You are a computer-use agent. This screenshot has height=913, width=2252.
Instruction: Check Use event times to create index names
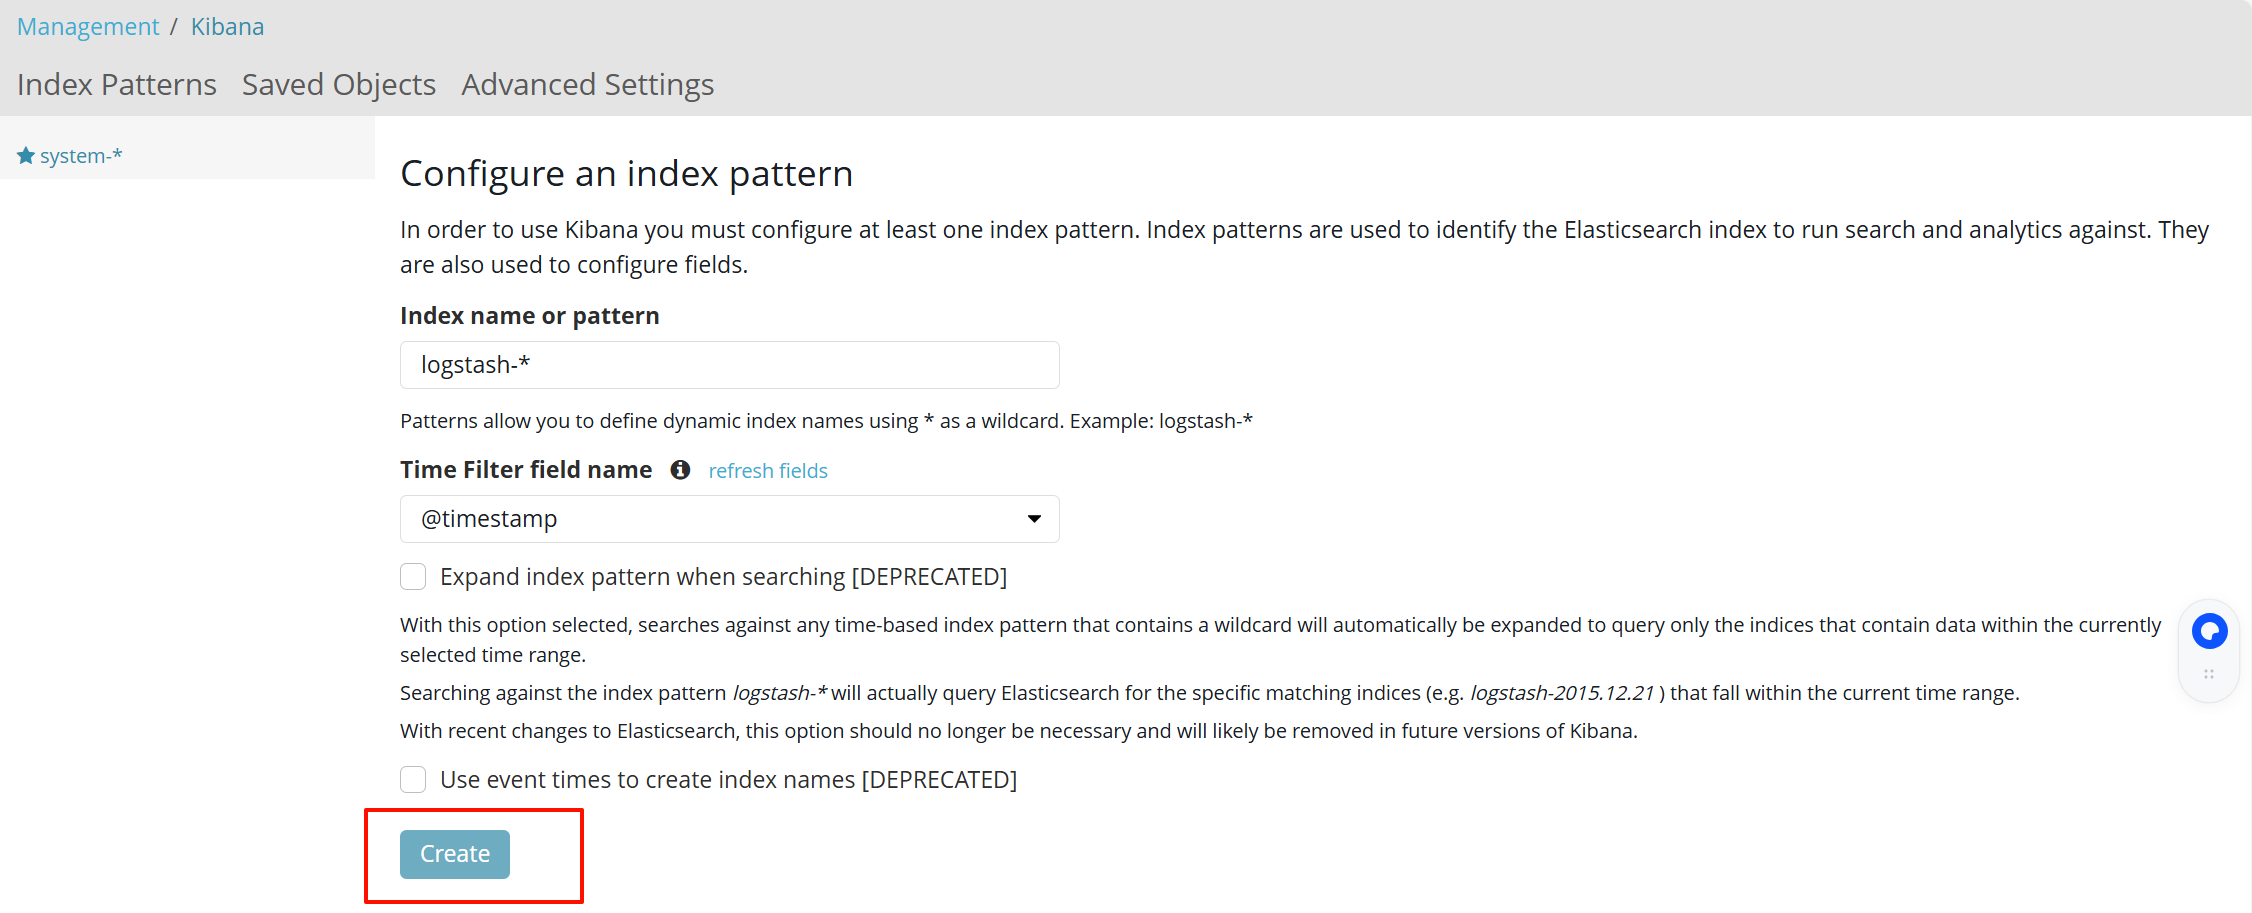[x=413, y=780]
